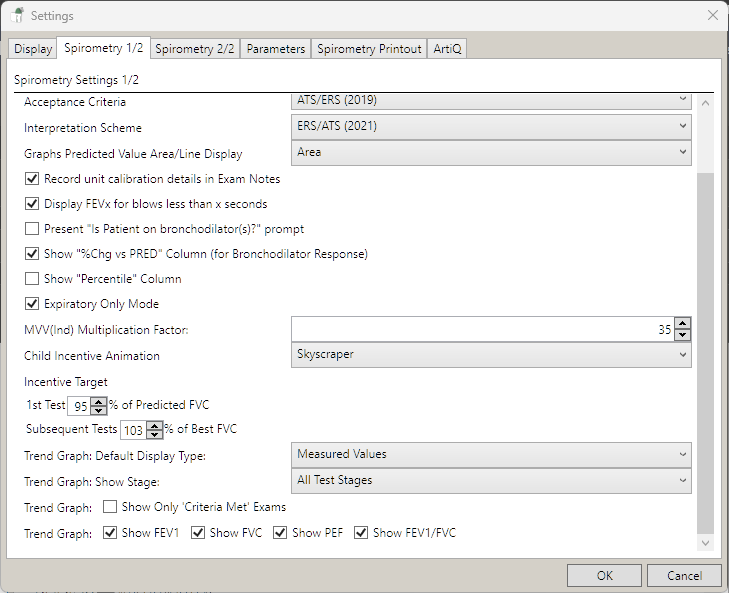
Task: Increase 1st Test percent of Predicted FVC
Action: coord(98,400)
